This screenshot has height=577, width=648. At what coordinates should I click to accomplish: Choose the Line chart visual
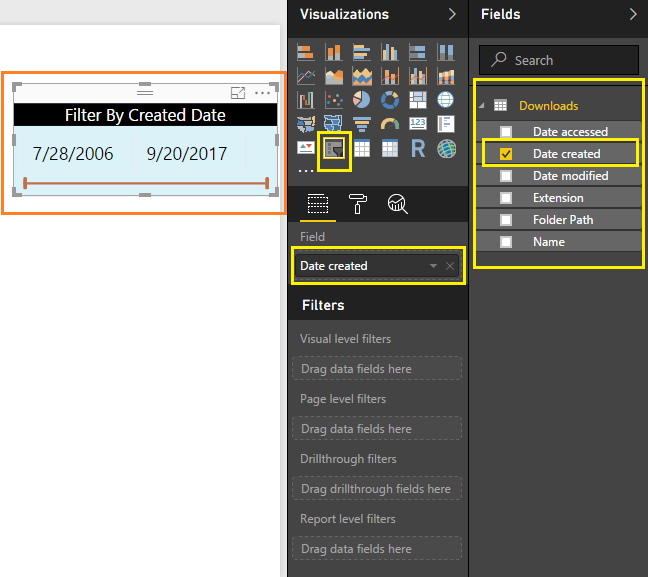click(306, 76)
